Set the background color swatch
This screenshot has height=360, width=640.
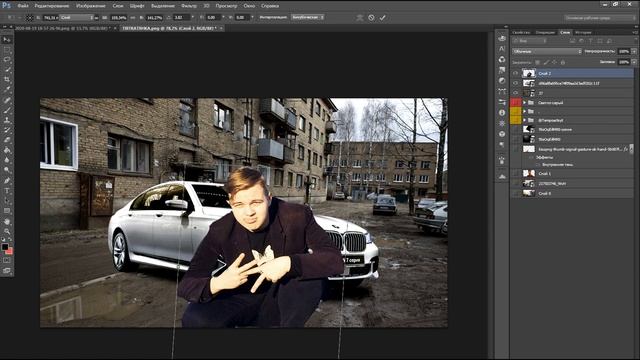(10, 251)
